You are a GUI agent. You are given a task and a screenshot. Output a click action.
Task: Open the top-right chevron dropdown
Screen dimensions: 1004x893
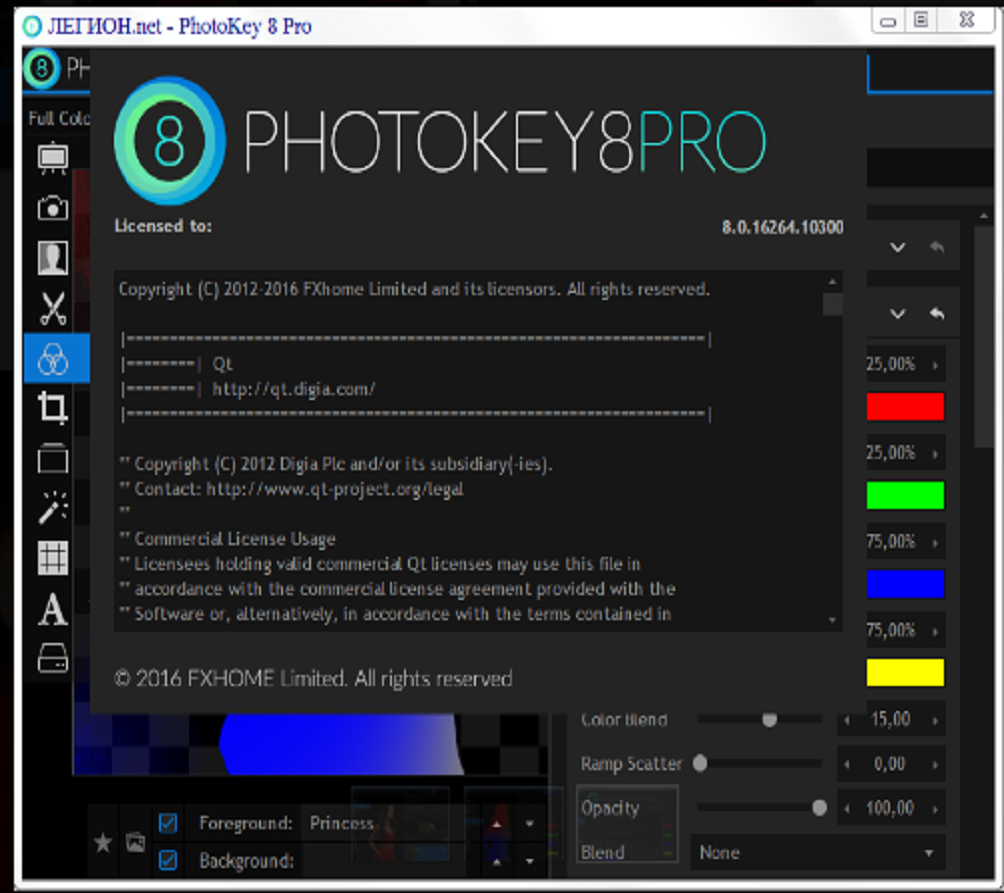pos(897,247)
